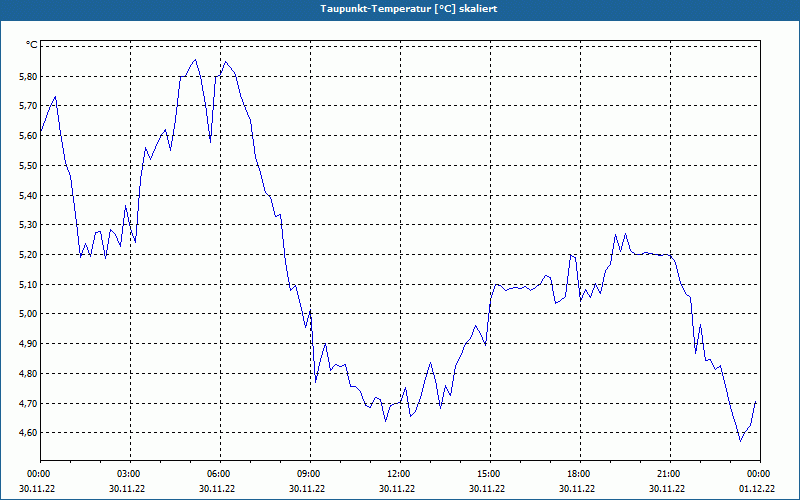Click the 5,60 y-axis label
The image size is (800, 500).
pyautogui.click(x=28, y=136)
